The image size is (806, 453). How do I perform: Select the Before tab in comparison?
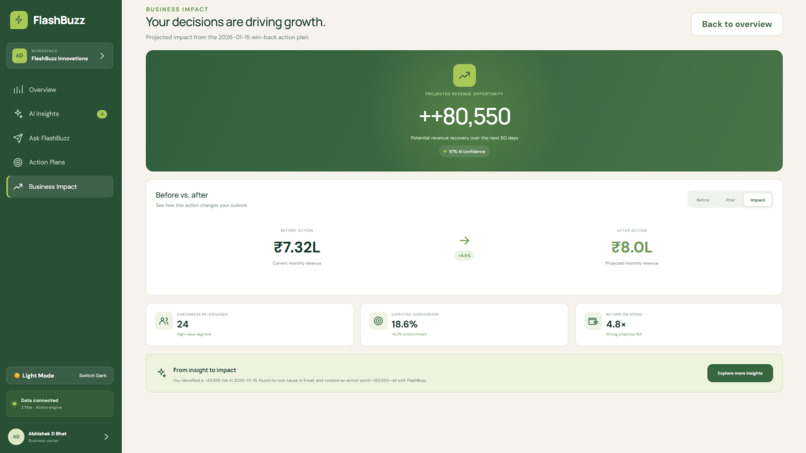tap(703, 200)
